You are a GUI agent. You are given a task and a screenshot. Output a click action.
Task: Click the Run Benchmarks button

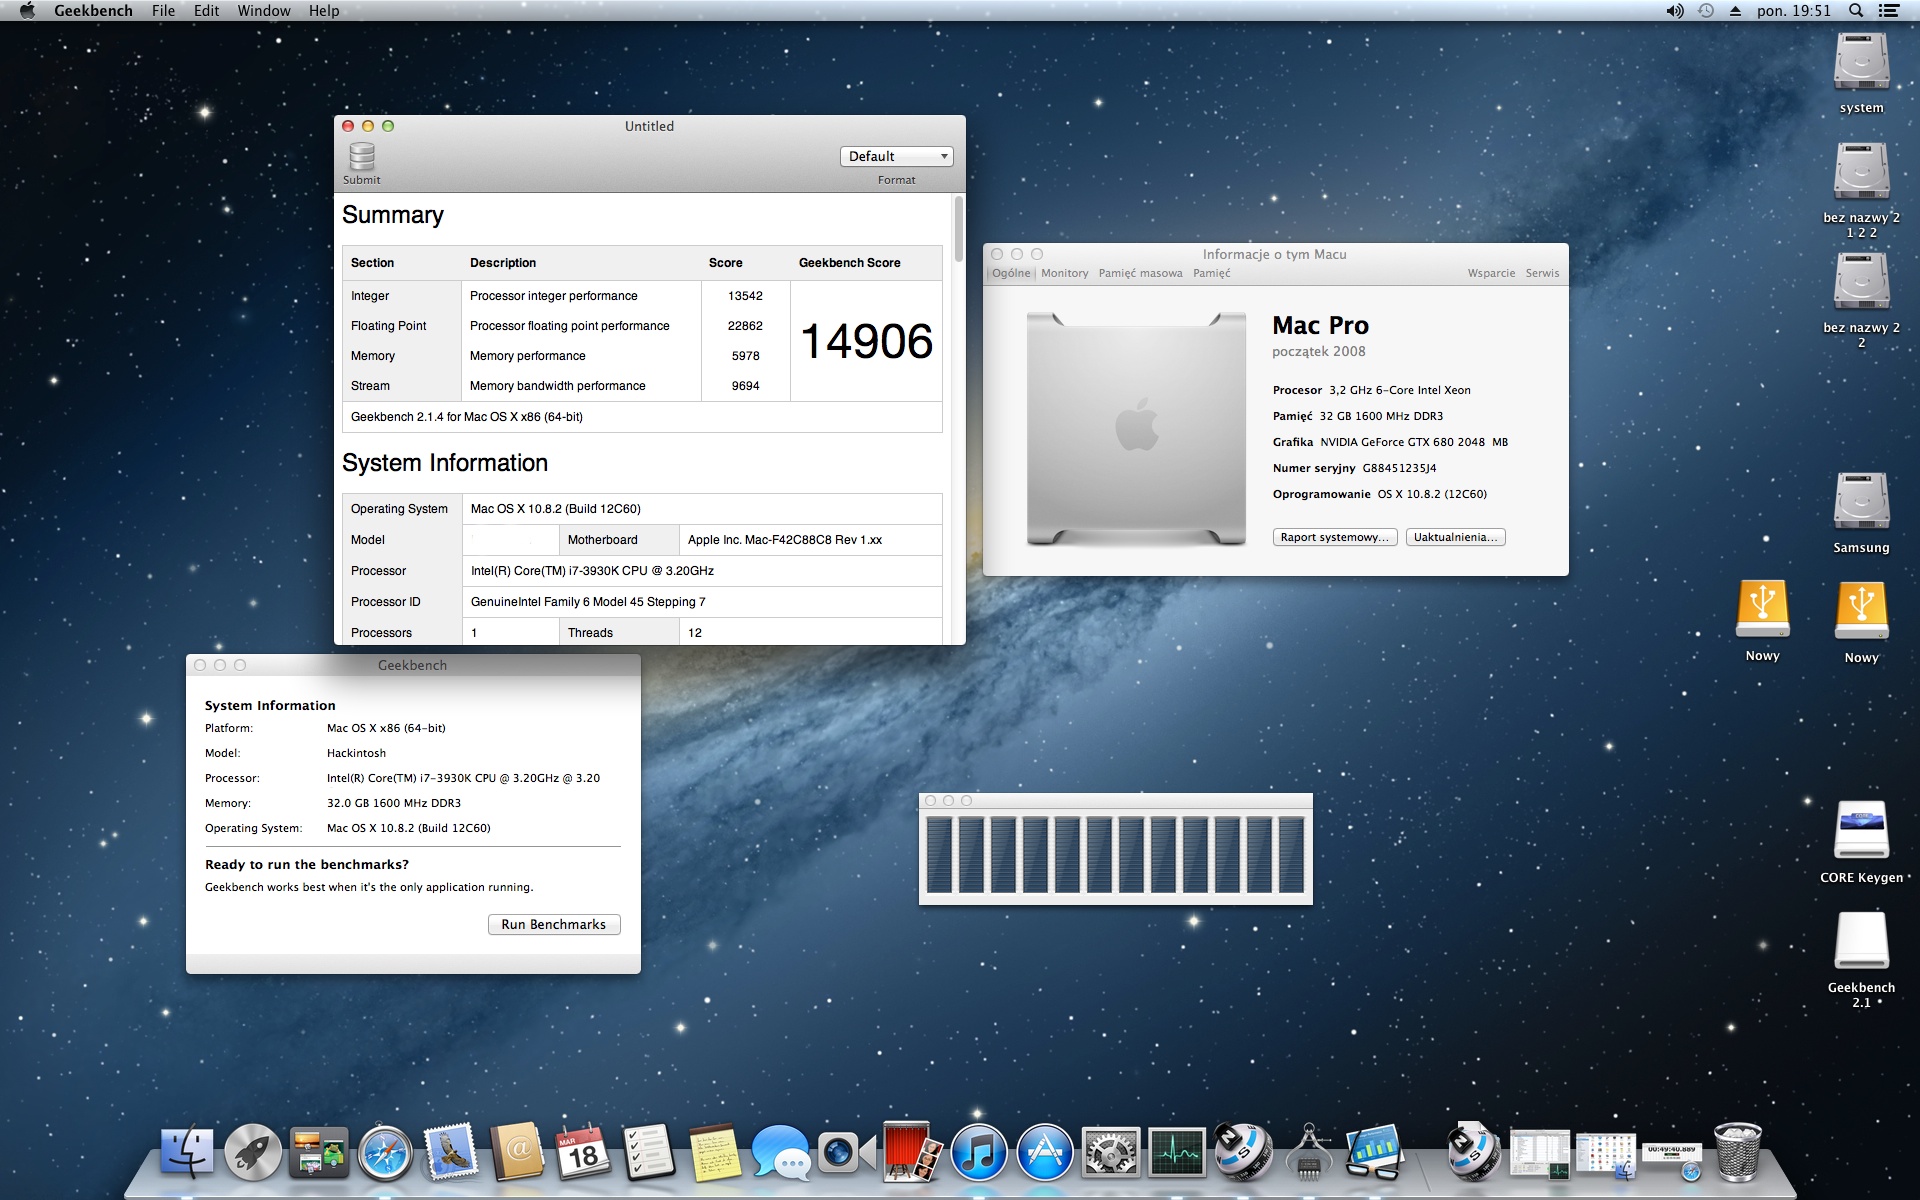[554, 924]
